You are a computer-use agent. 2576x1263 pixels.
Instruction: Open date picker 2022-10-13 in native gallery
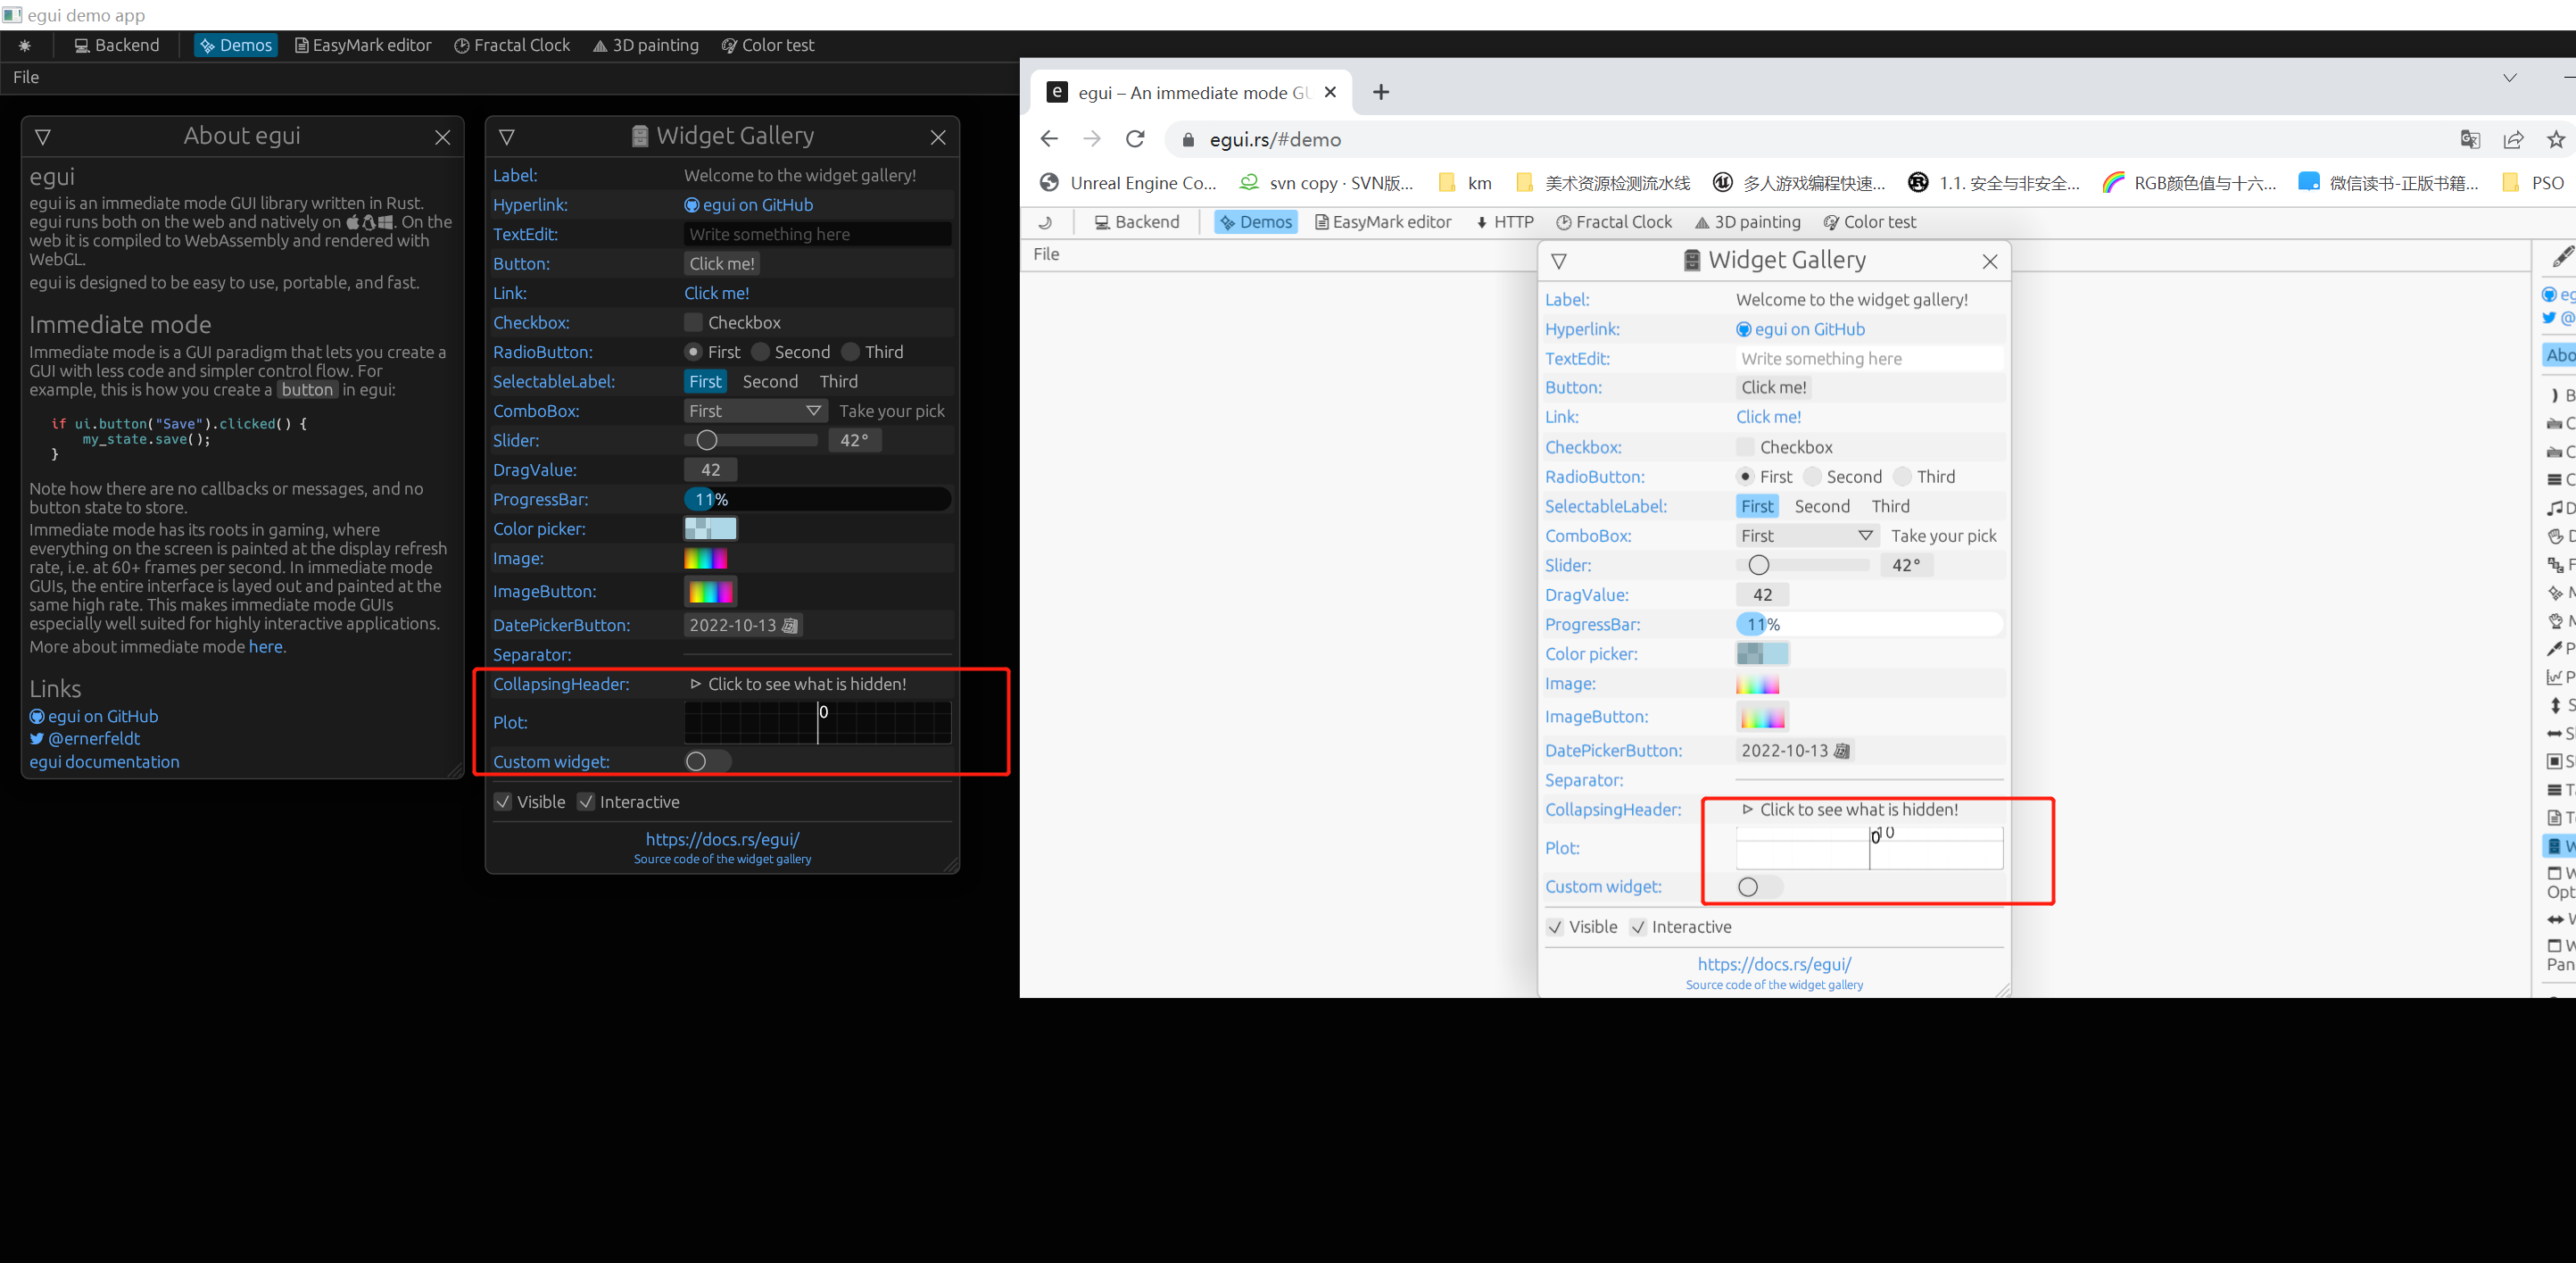[743, 625]
